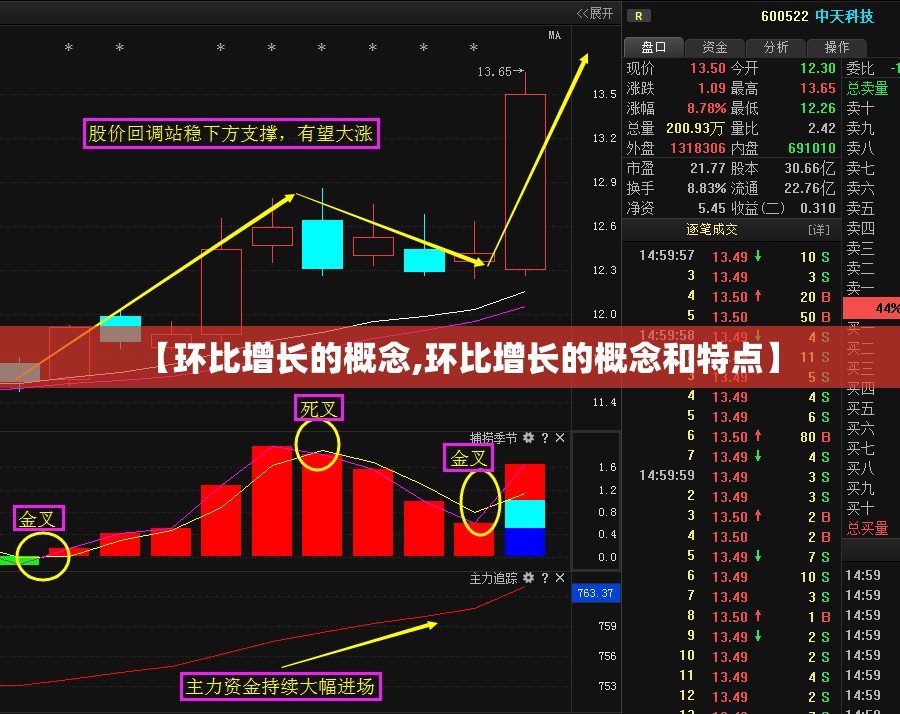The image size is (900, 714).
Task: Click help question mark for 捕捞季节
Action: [x=544, y=438]
